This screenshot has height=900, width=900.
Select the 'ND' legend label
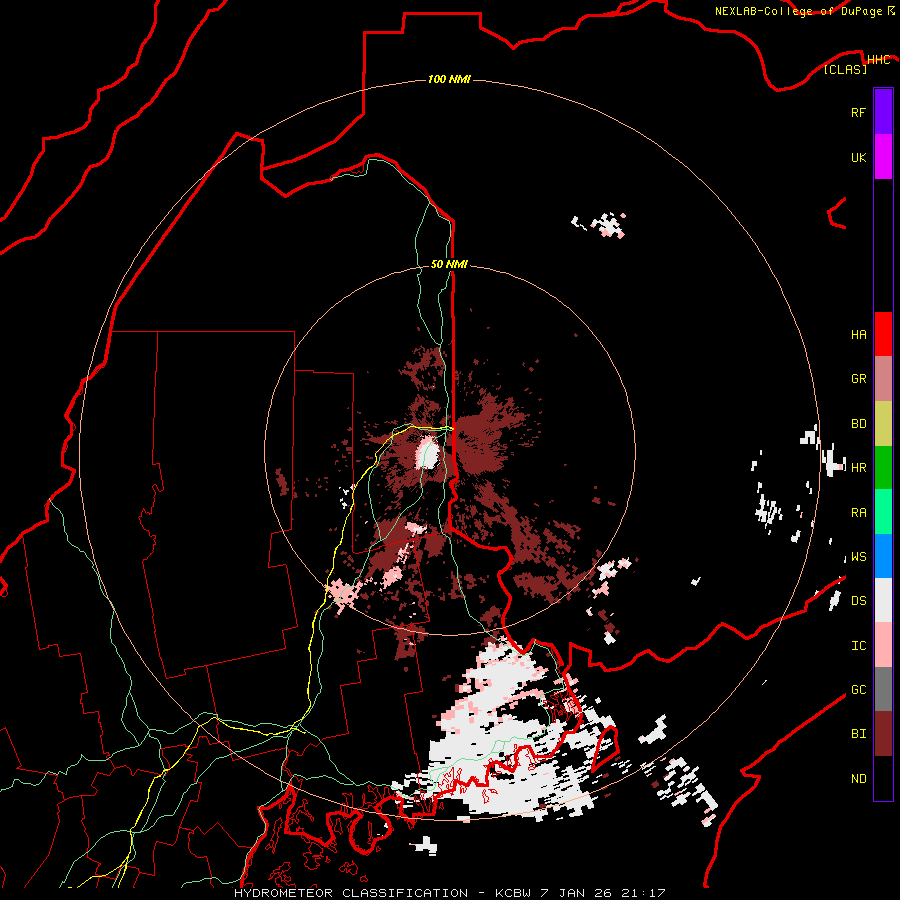point(858,779)
